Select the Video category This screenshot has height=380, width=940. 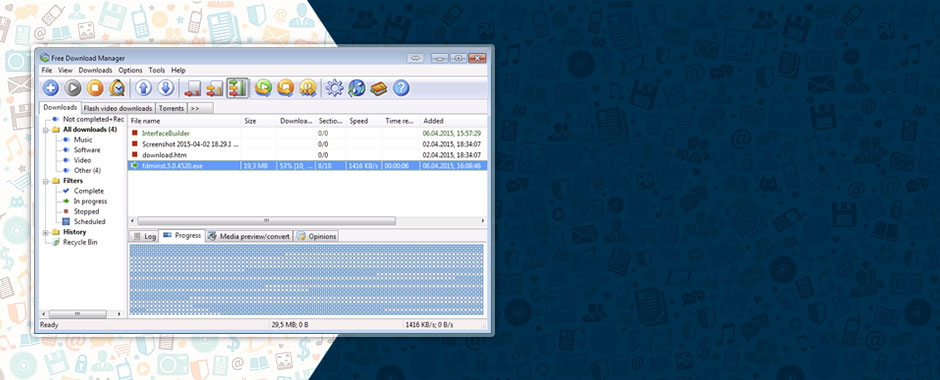pos(82,160)
